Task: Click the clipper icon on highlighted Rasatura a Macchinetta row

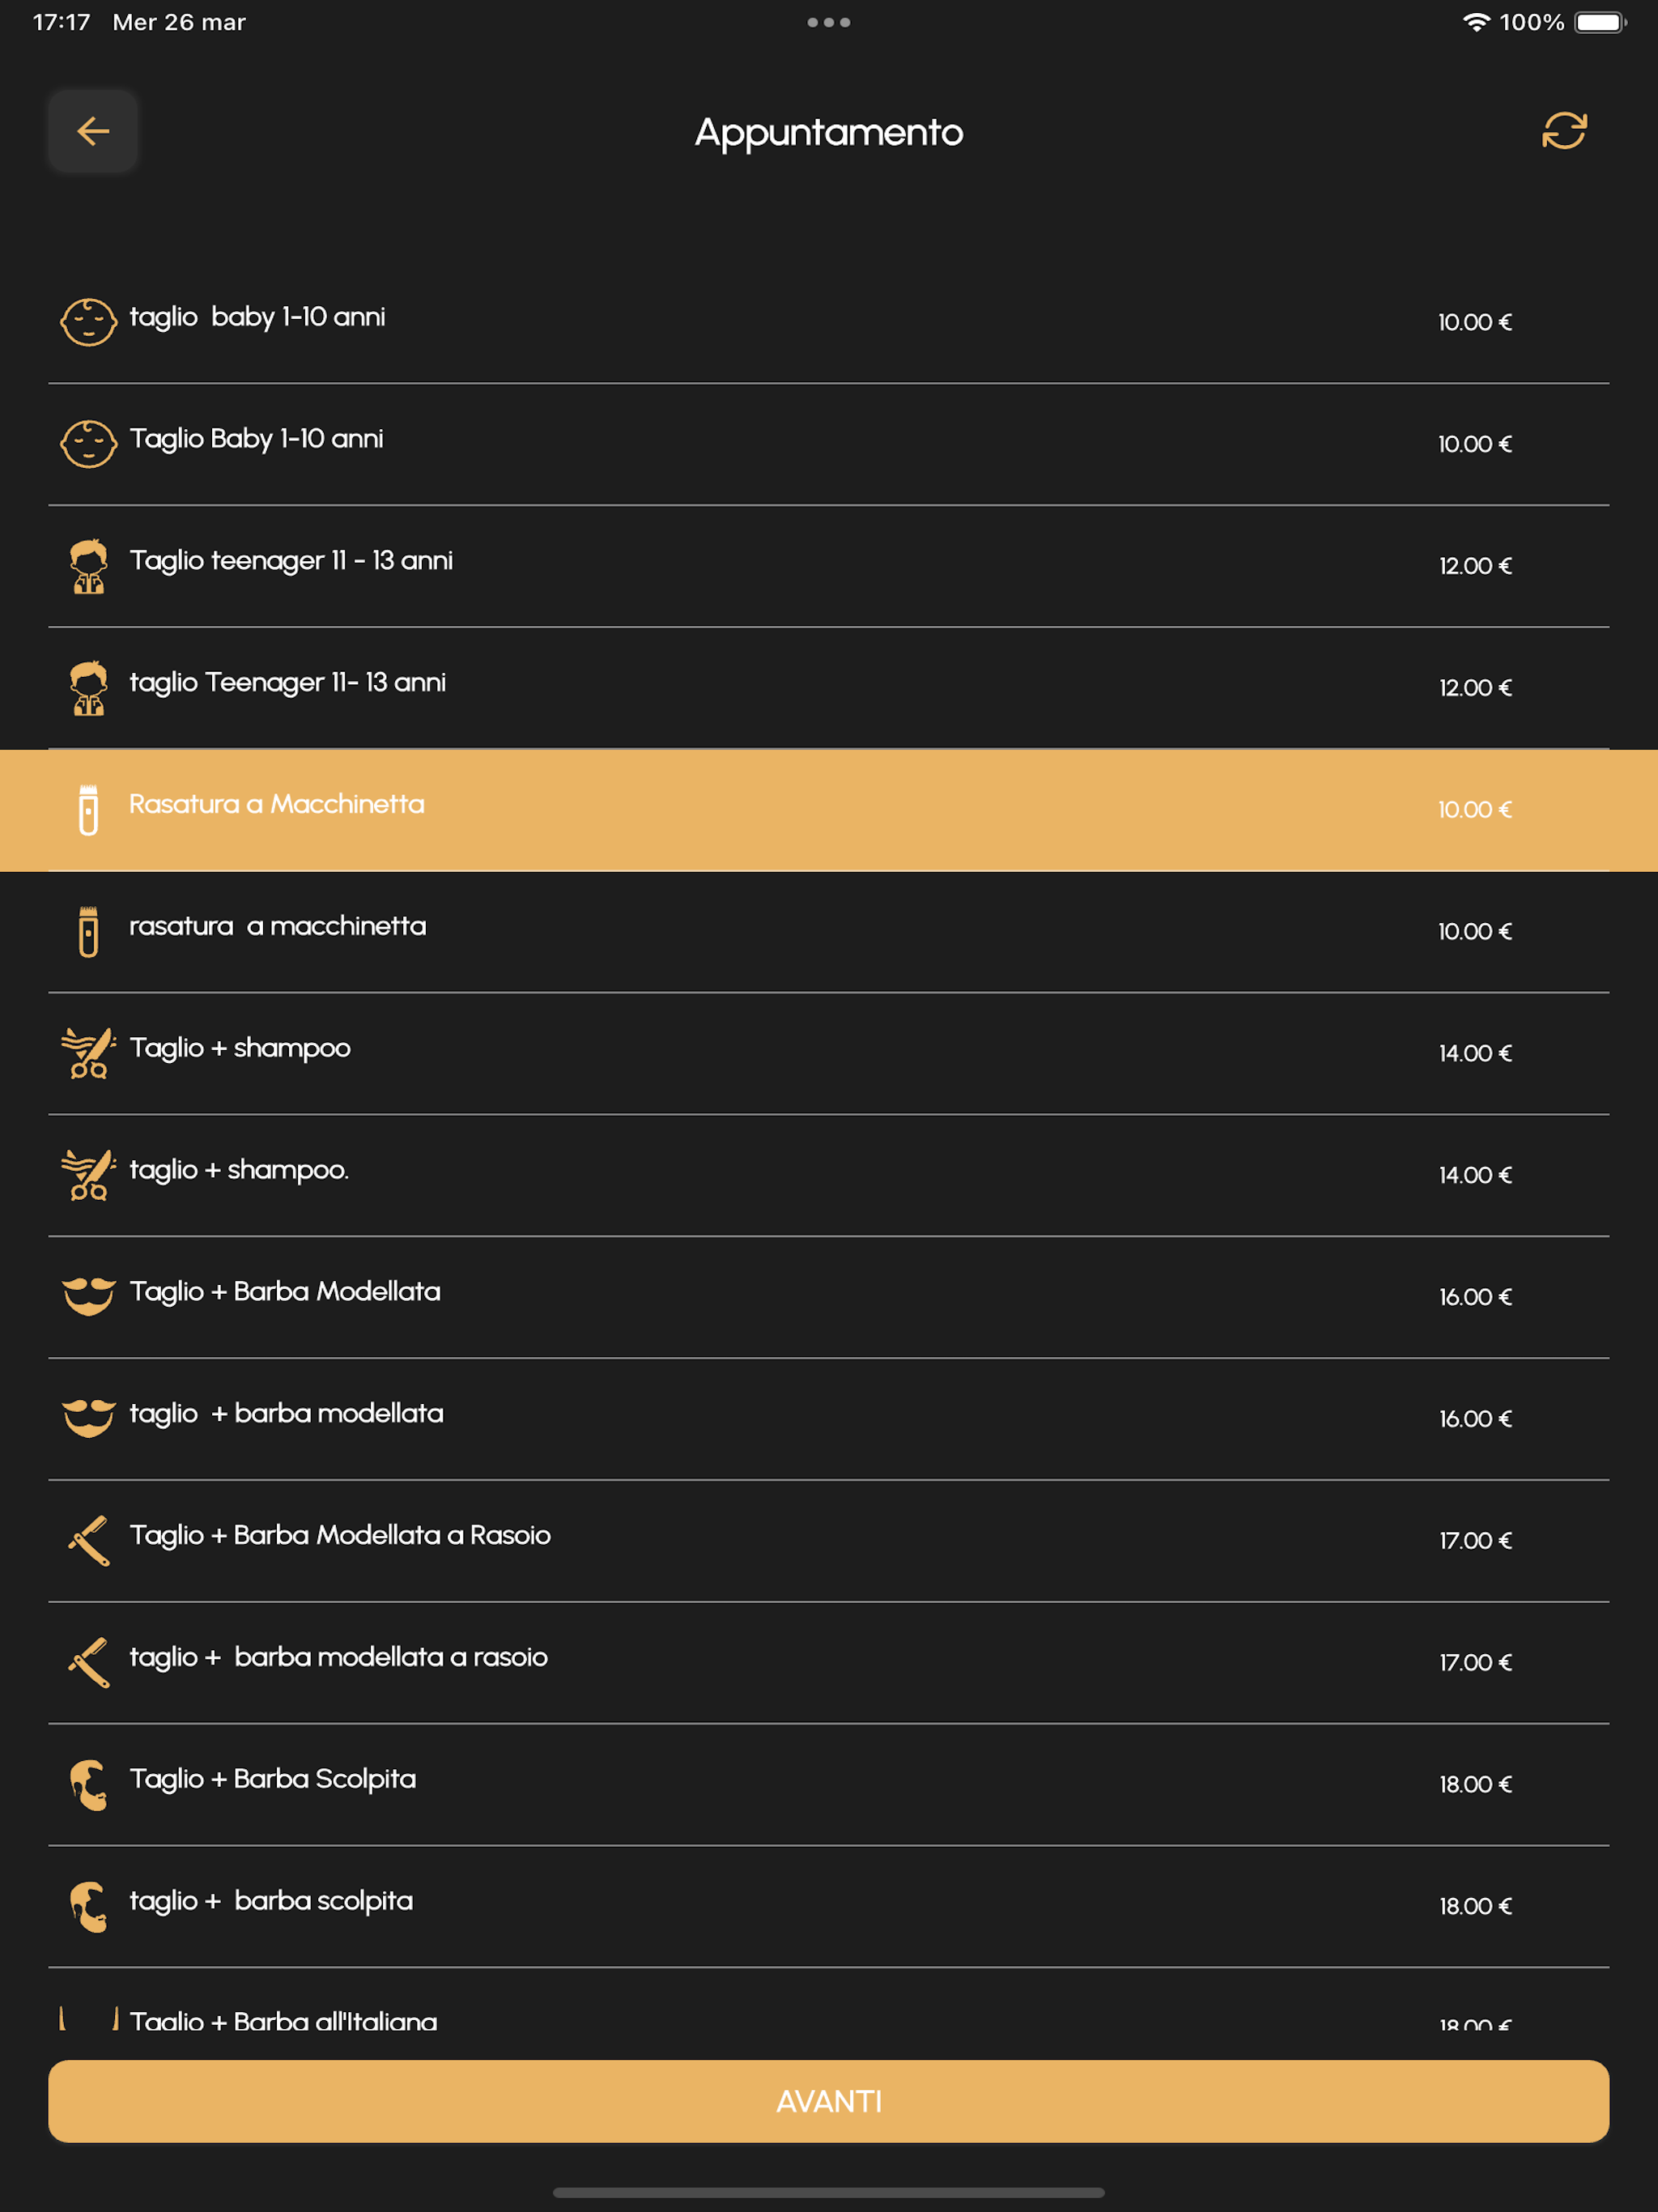Action: click(88, 809)
